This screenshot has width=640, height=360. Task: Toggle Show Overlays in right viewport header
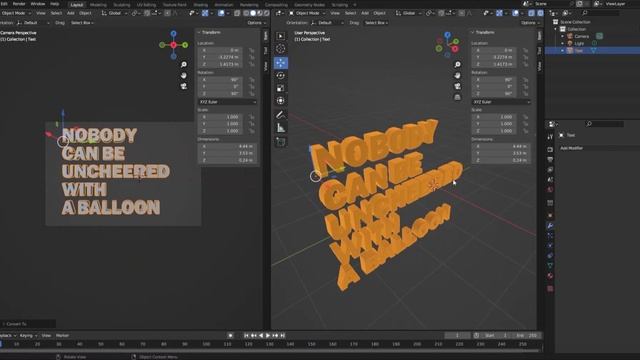[x=516, y=13]
